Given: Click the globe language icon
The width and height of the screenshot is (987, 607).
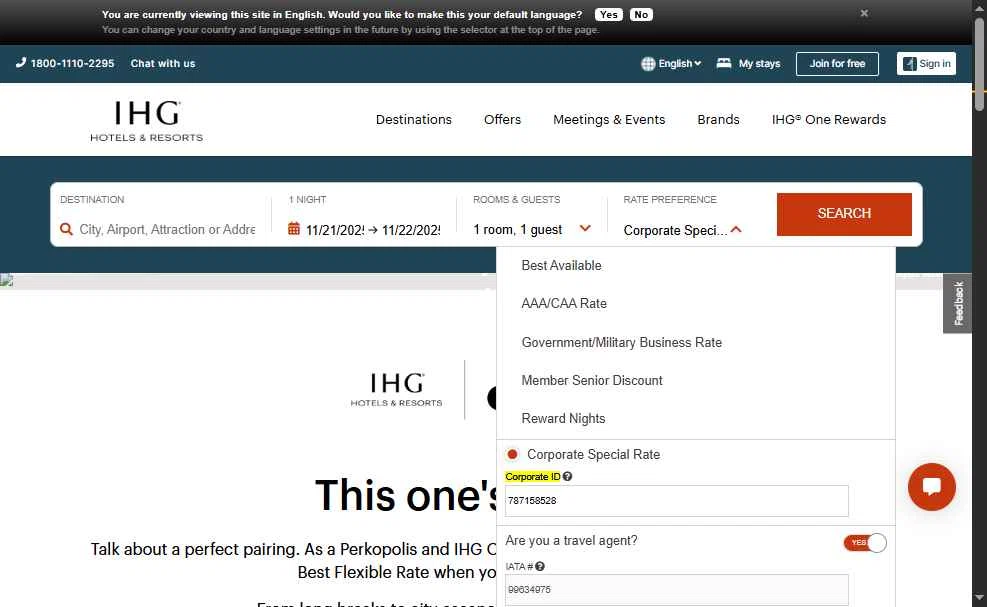Looking at the screenshot, I should tap(648, 64).
